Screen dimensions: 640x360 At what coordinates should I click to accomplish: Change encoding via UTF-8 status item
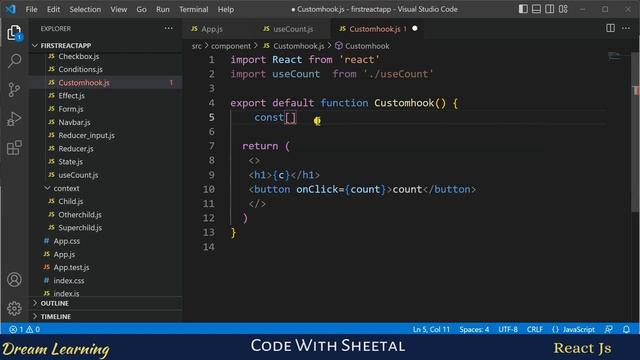pyautogui.click(x=508, y=329)
